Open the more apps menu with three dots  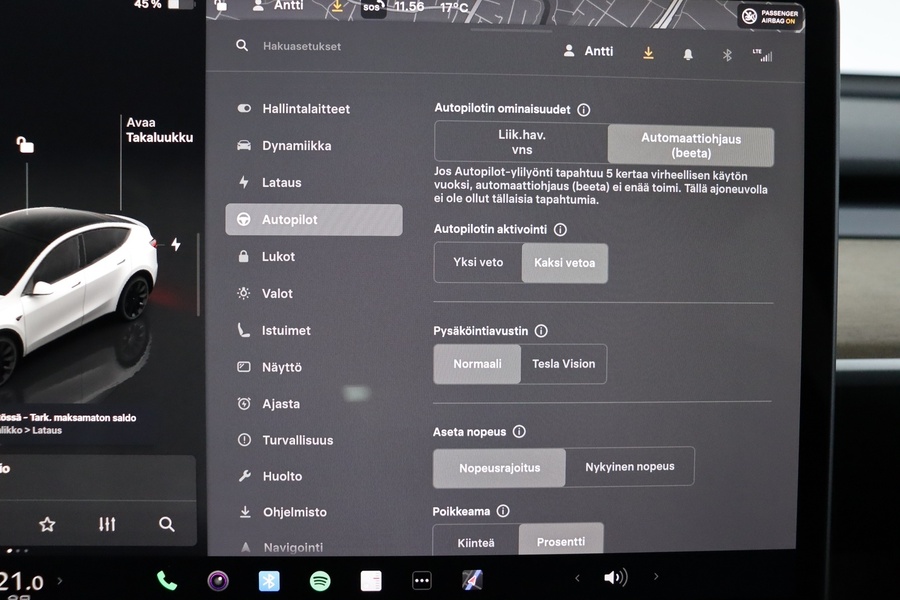point(421,580)
